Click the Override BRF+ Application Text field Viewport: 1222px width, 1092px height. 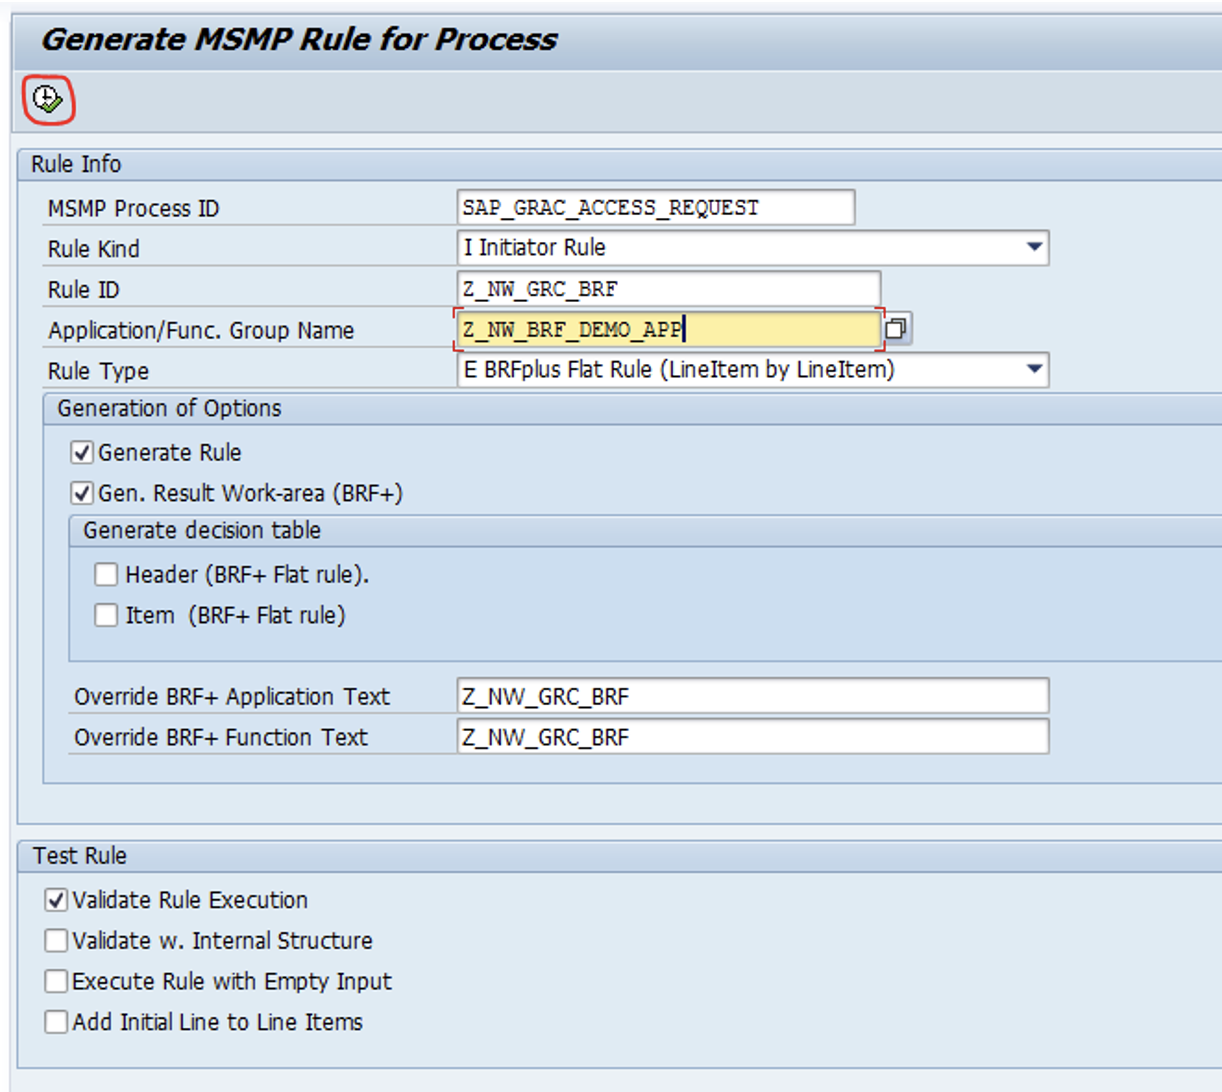(x=753, y=696)
